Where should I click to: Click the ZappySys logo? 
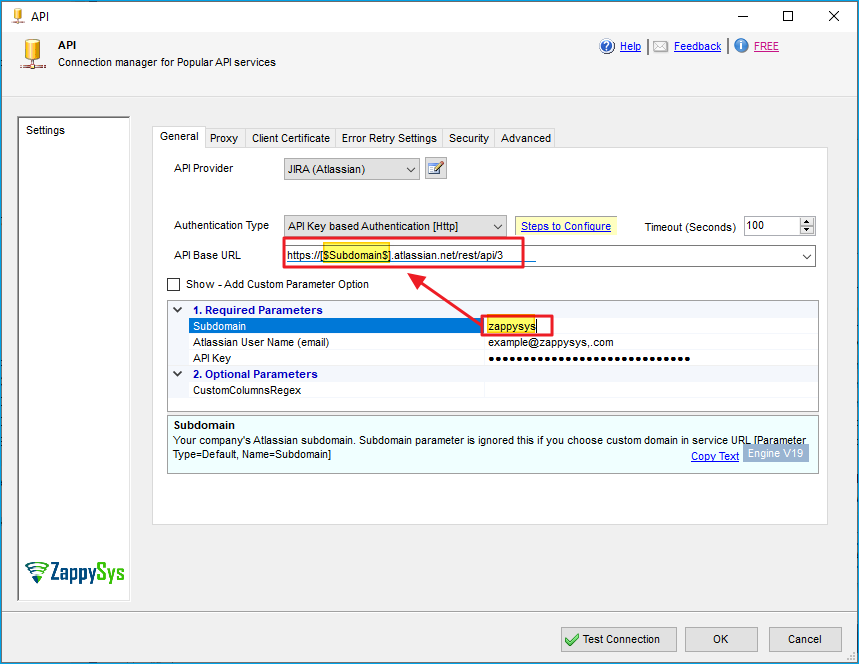click(75, 572)
